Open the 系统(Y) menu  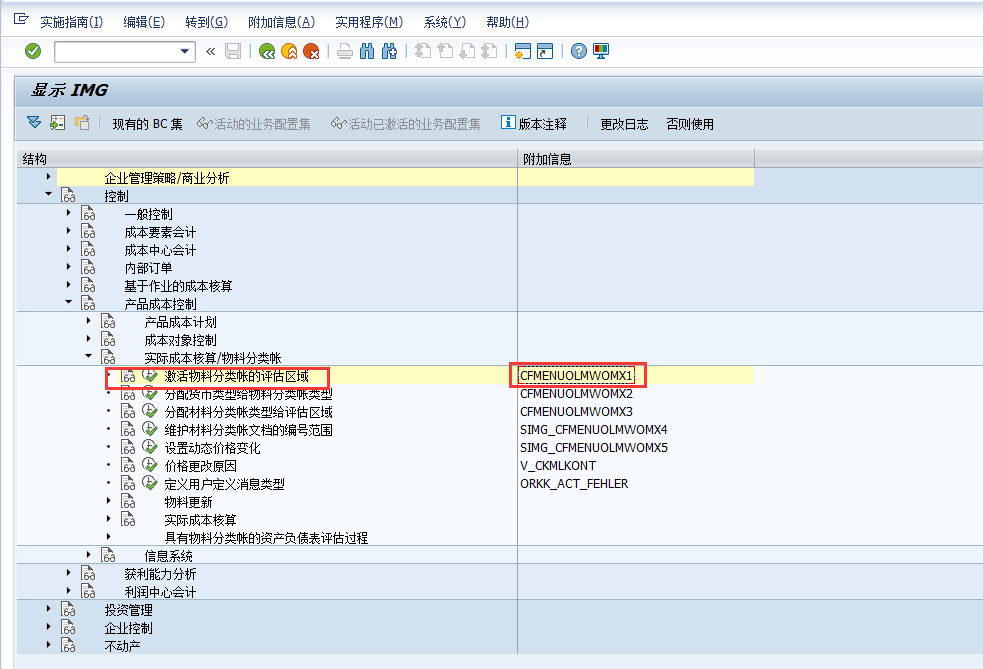pyautogui.click(x=444, y=21)
